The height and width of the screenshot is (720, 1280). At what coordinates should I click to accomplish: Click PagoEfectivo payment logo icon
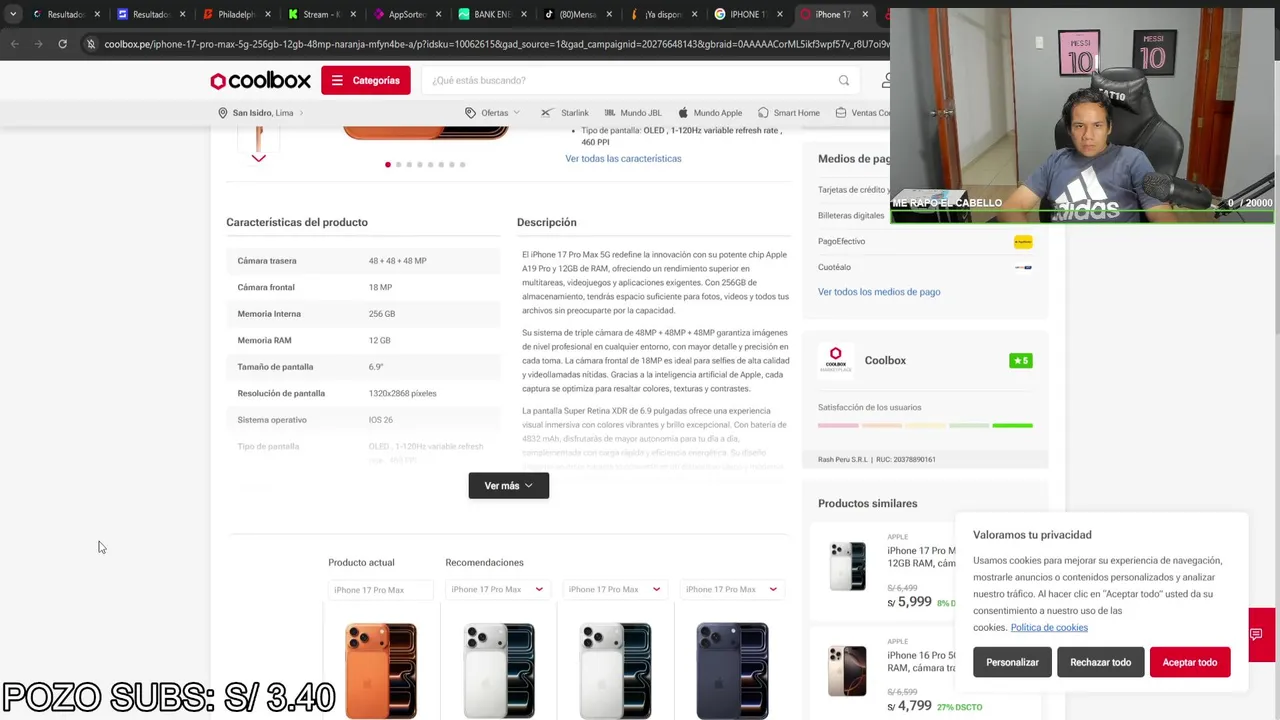pos(1022,242)
